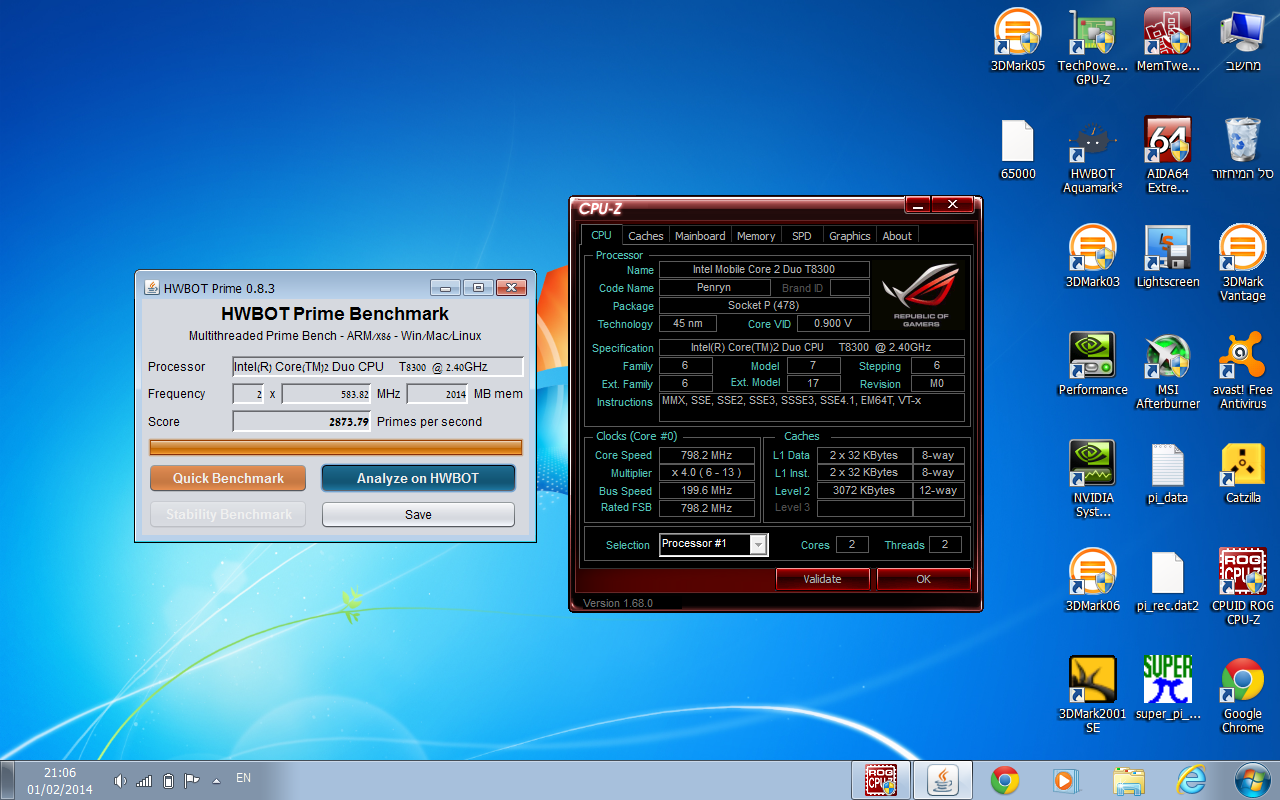Launch MSI Afterburner shortcut
This screenshot has width=1280, height=800.
[x=1167, y=371]
